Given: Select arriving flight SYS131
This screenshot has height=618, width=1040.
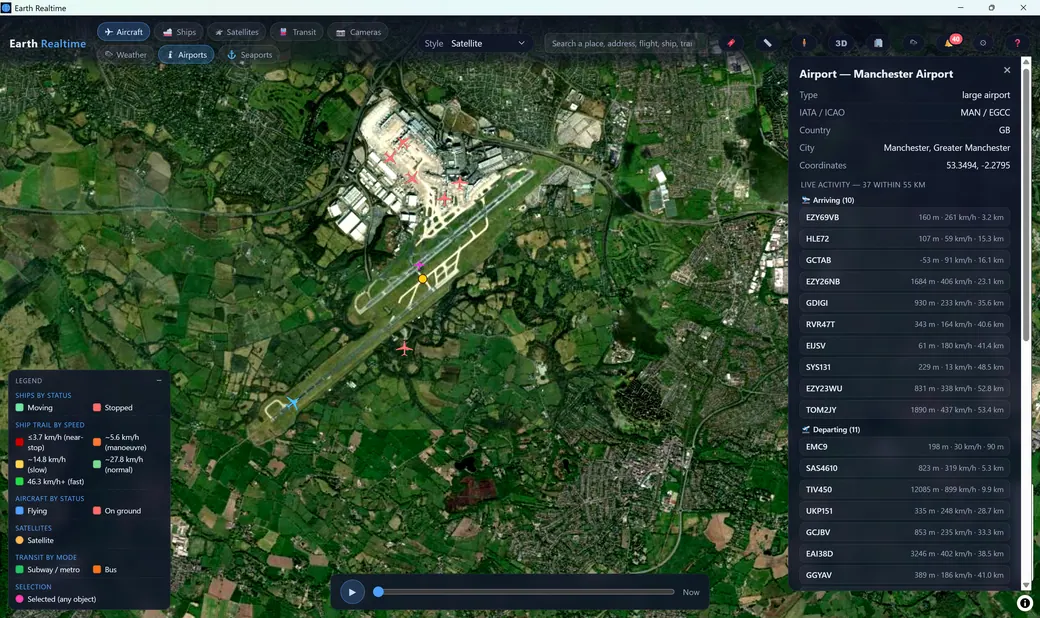Looking at the screenshot, I should [905, 367].
